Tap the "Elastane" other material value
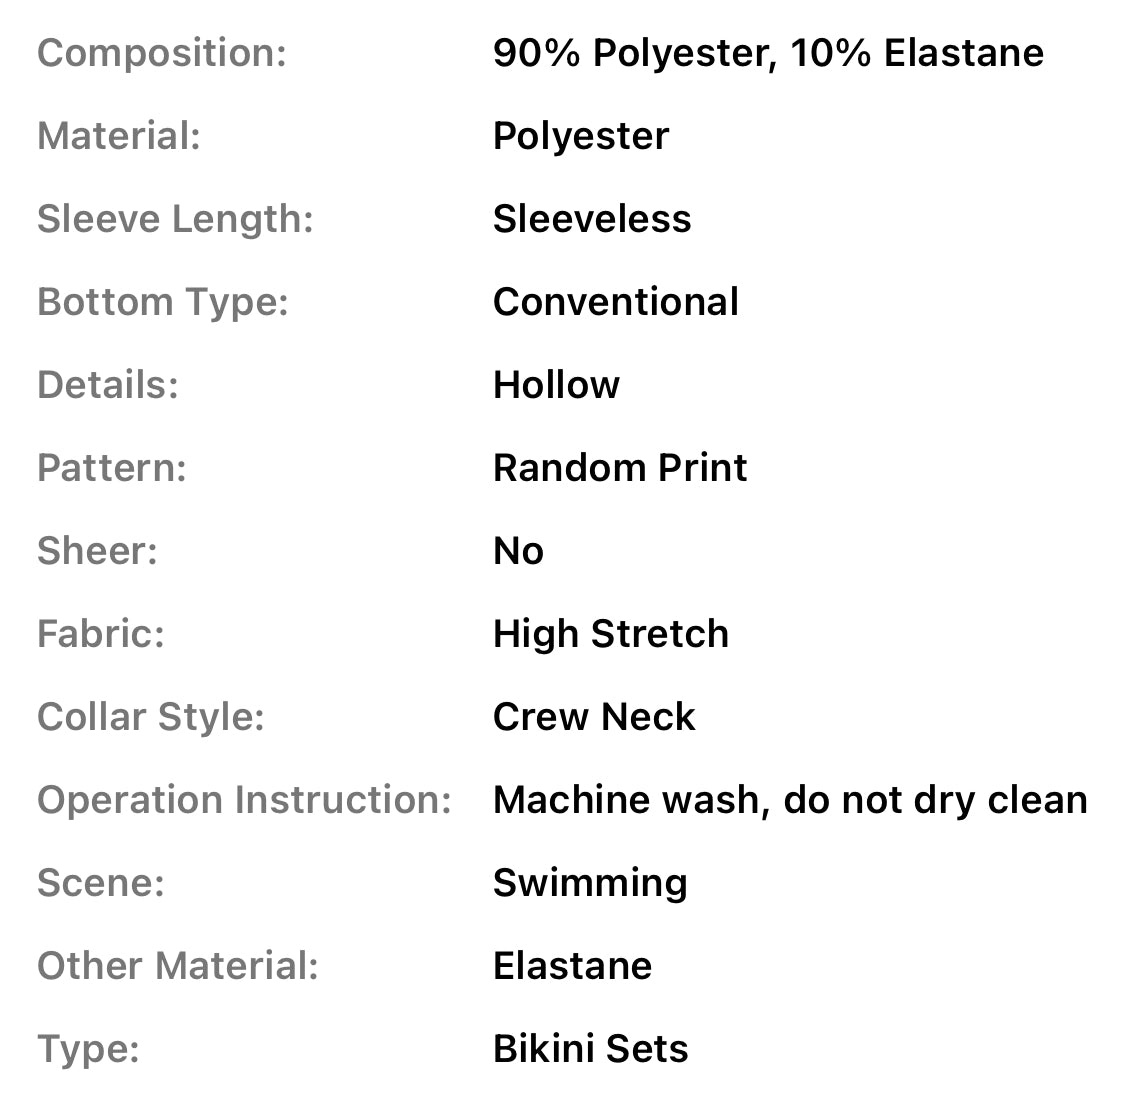The width and height of the screenshot is (1125, 1100). [572, 966]
